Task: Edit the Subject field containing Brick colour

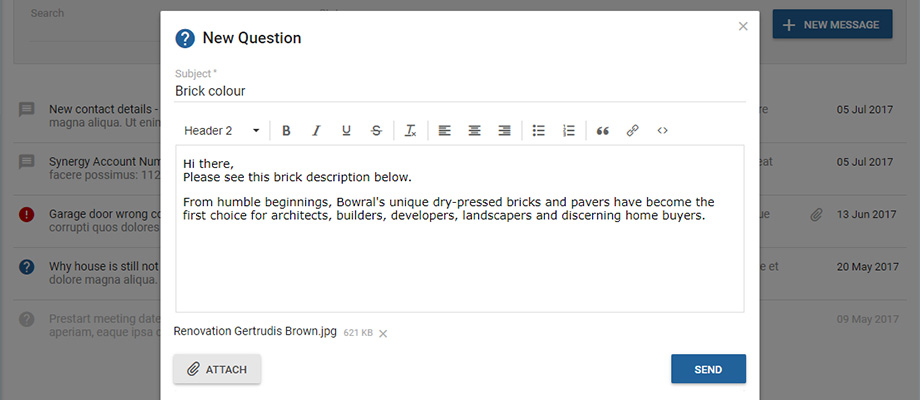Action: (x=460, y=91)
